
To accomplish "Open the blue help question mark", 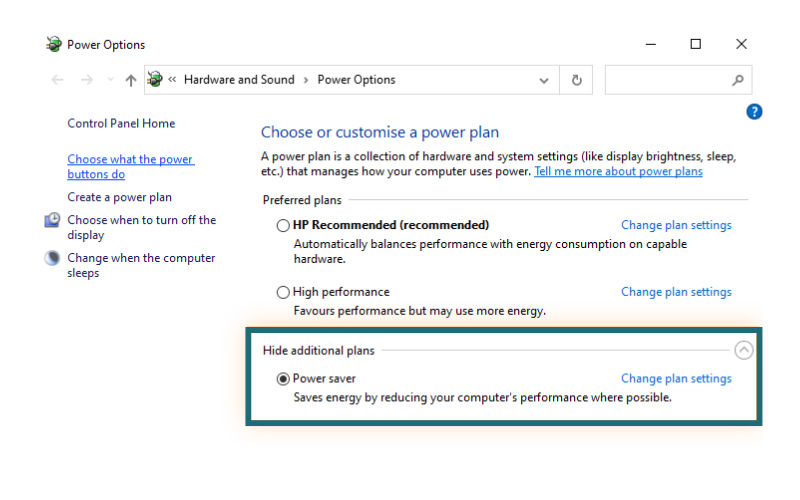I will 754,112.
